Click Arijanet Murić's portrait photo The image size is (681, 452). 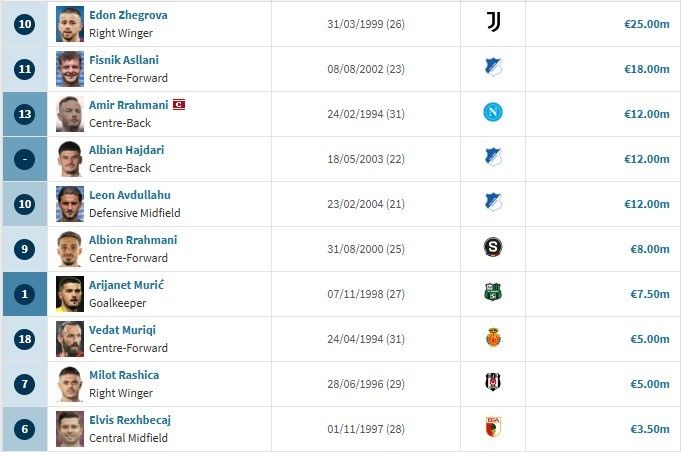[x=70, y=294]
